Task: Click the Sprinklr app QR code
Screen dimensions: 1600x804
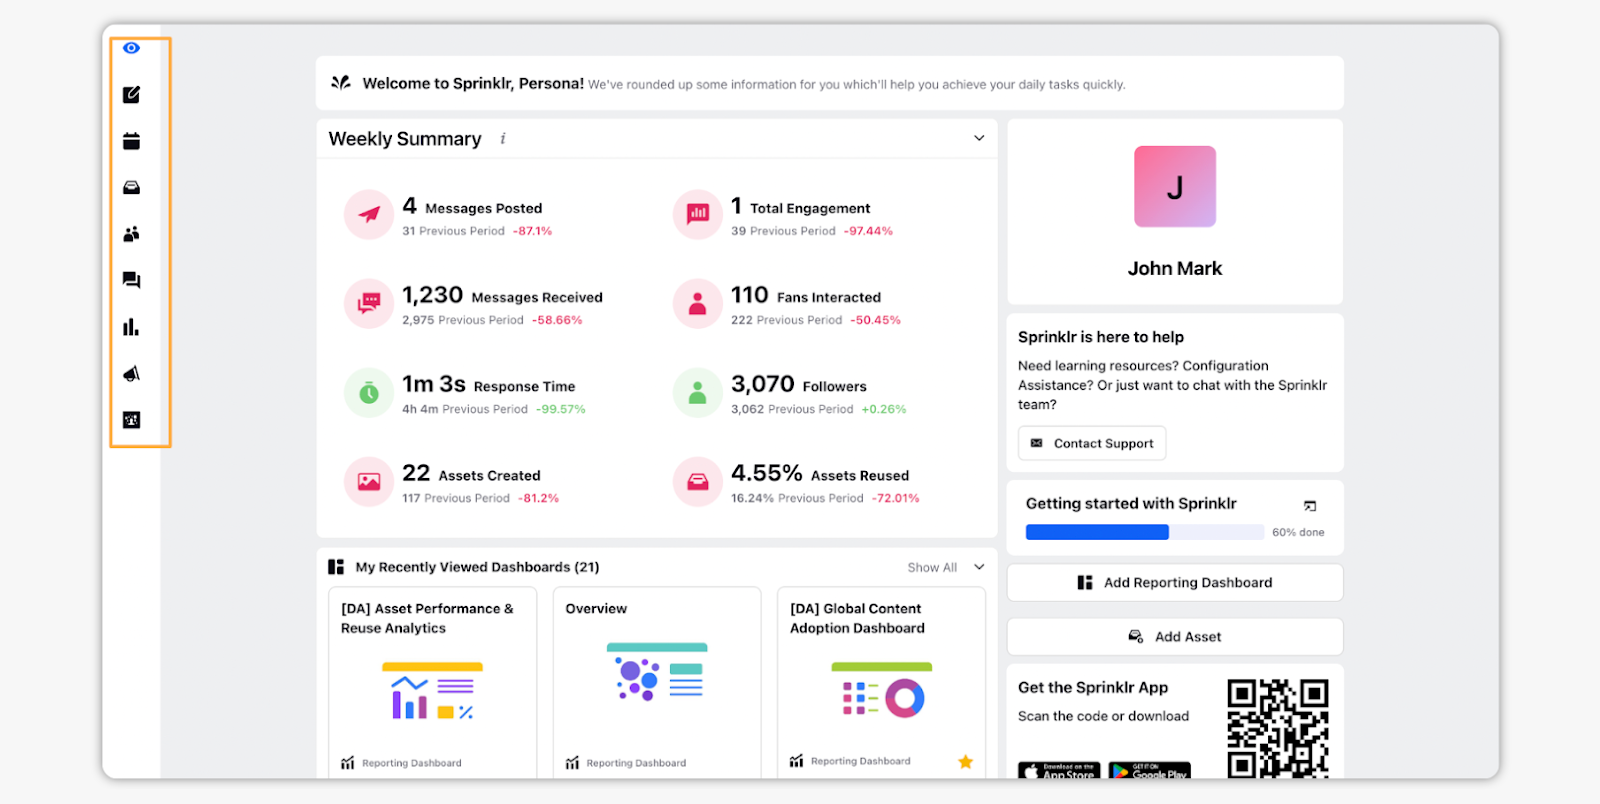Action: pos(1278,728)
